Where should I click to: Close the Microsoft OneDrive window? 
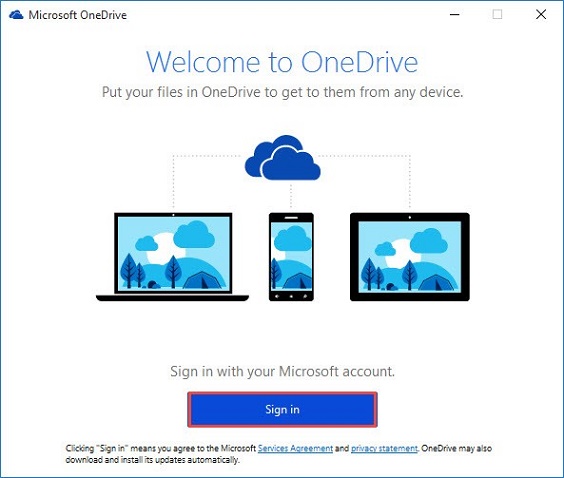(x=541, y=15)
